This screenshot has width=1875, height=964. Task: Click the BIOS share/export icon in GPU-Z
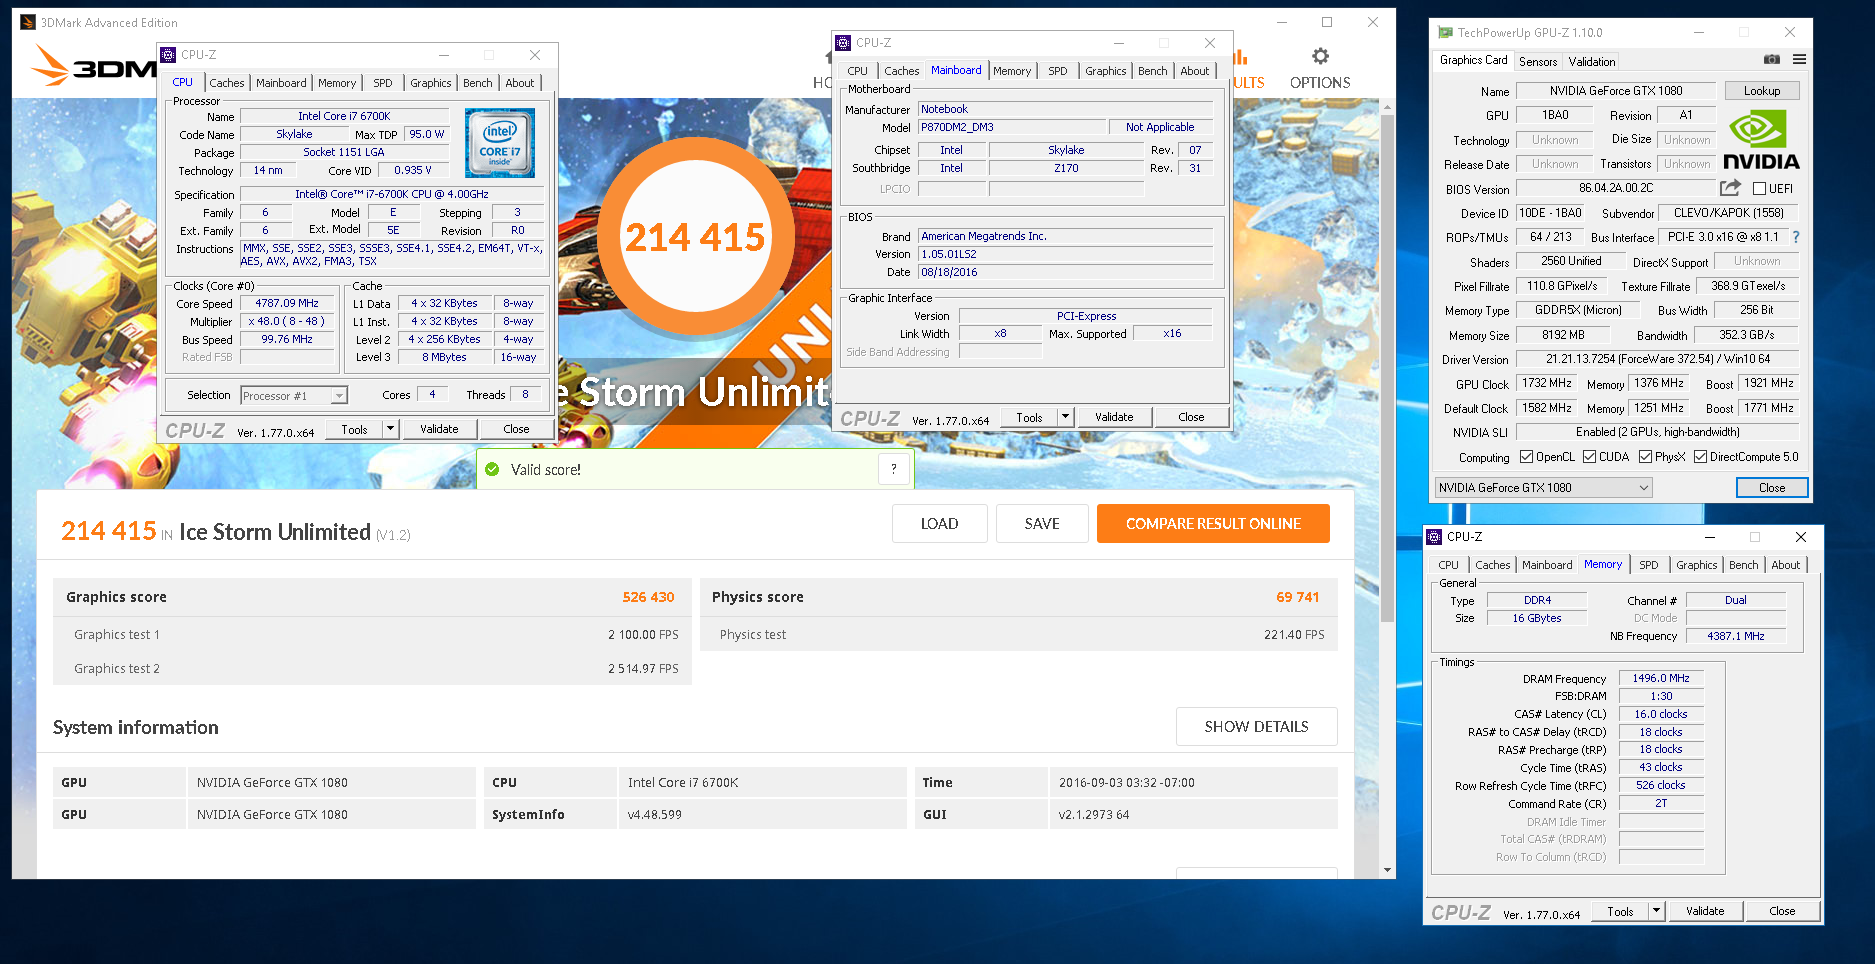[1730, 188]
